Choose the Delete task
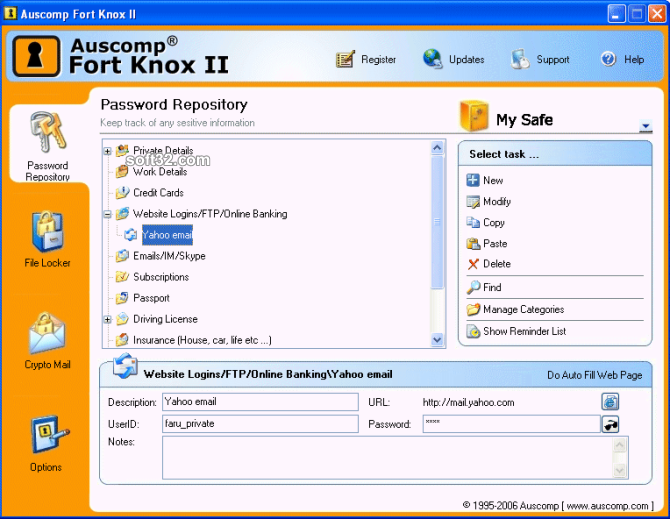This screenshot has width=670, height=519. (497, 264)
